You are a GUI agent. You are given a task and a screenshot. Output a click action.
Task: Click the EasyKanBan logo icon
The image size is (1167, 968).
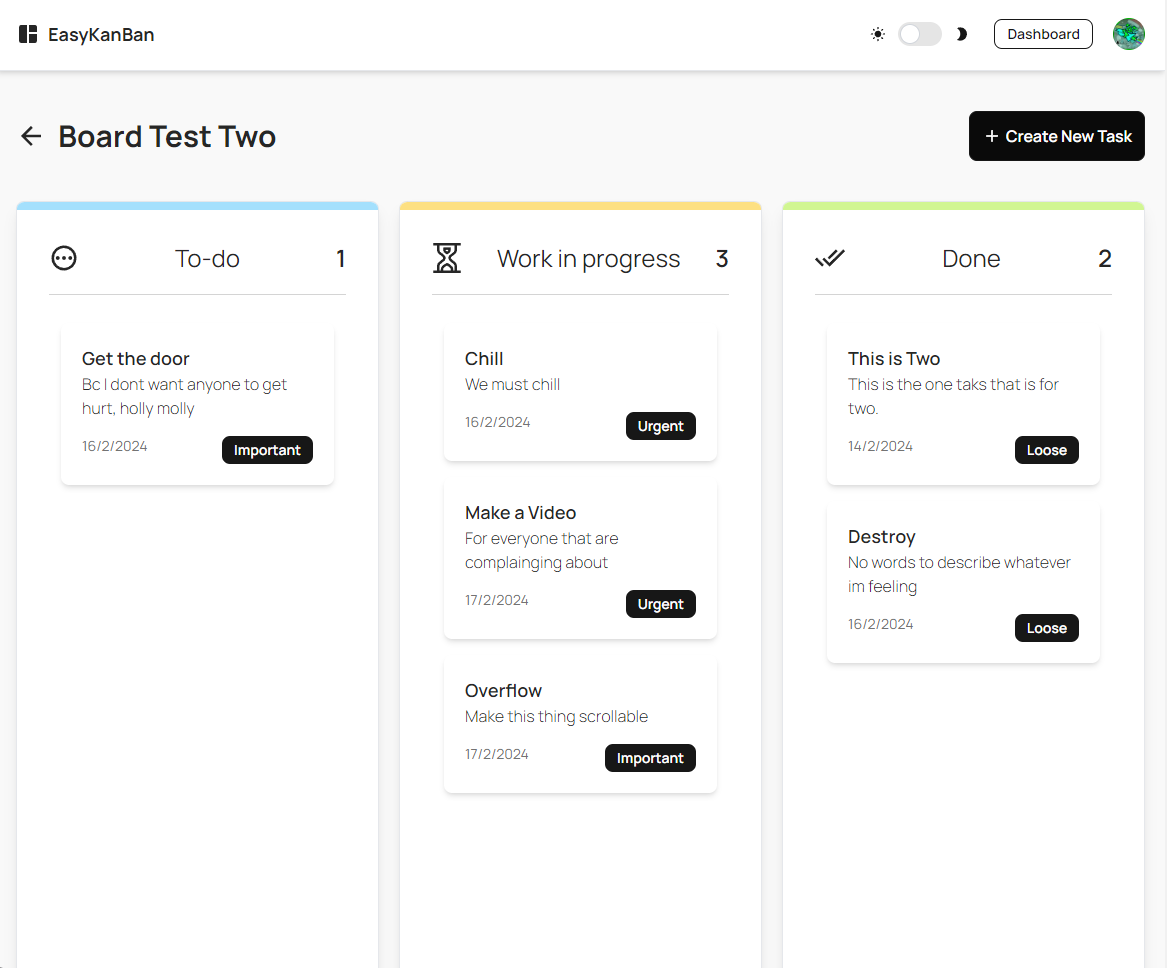28,35
